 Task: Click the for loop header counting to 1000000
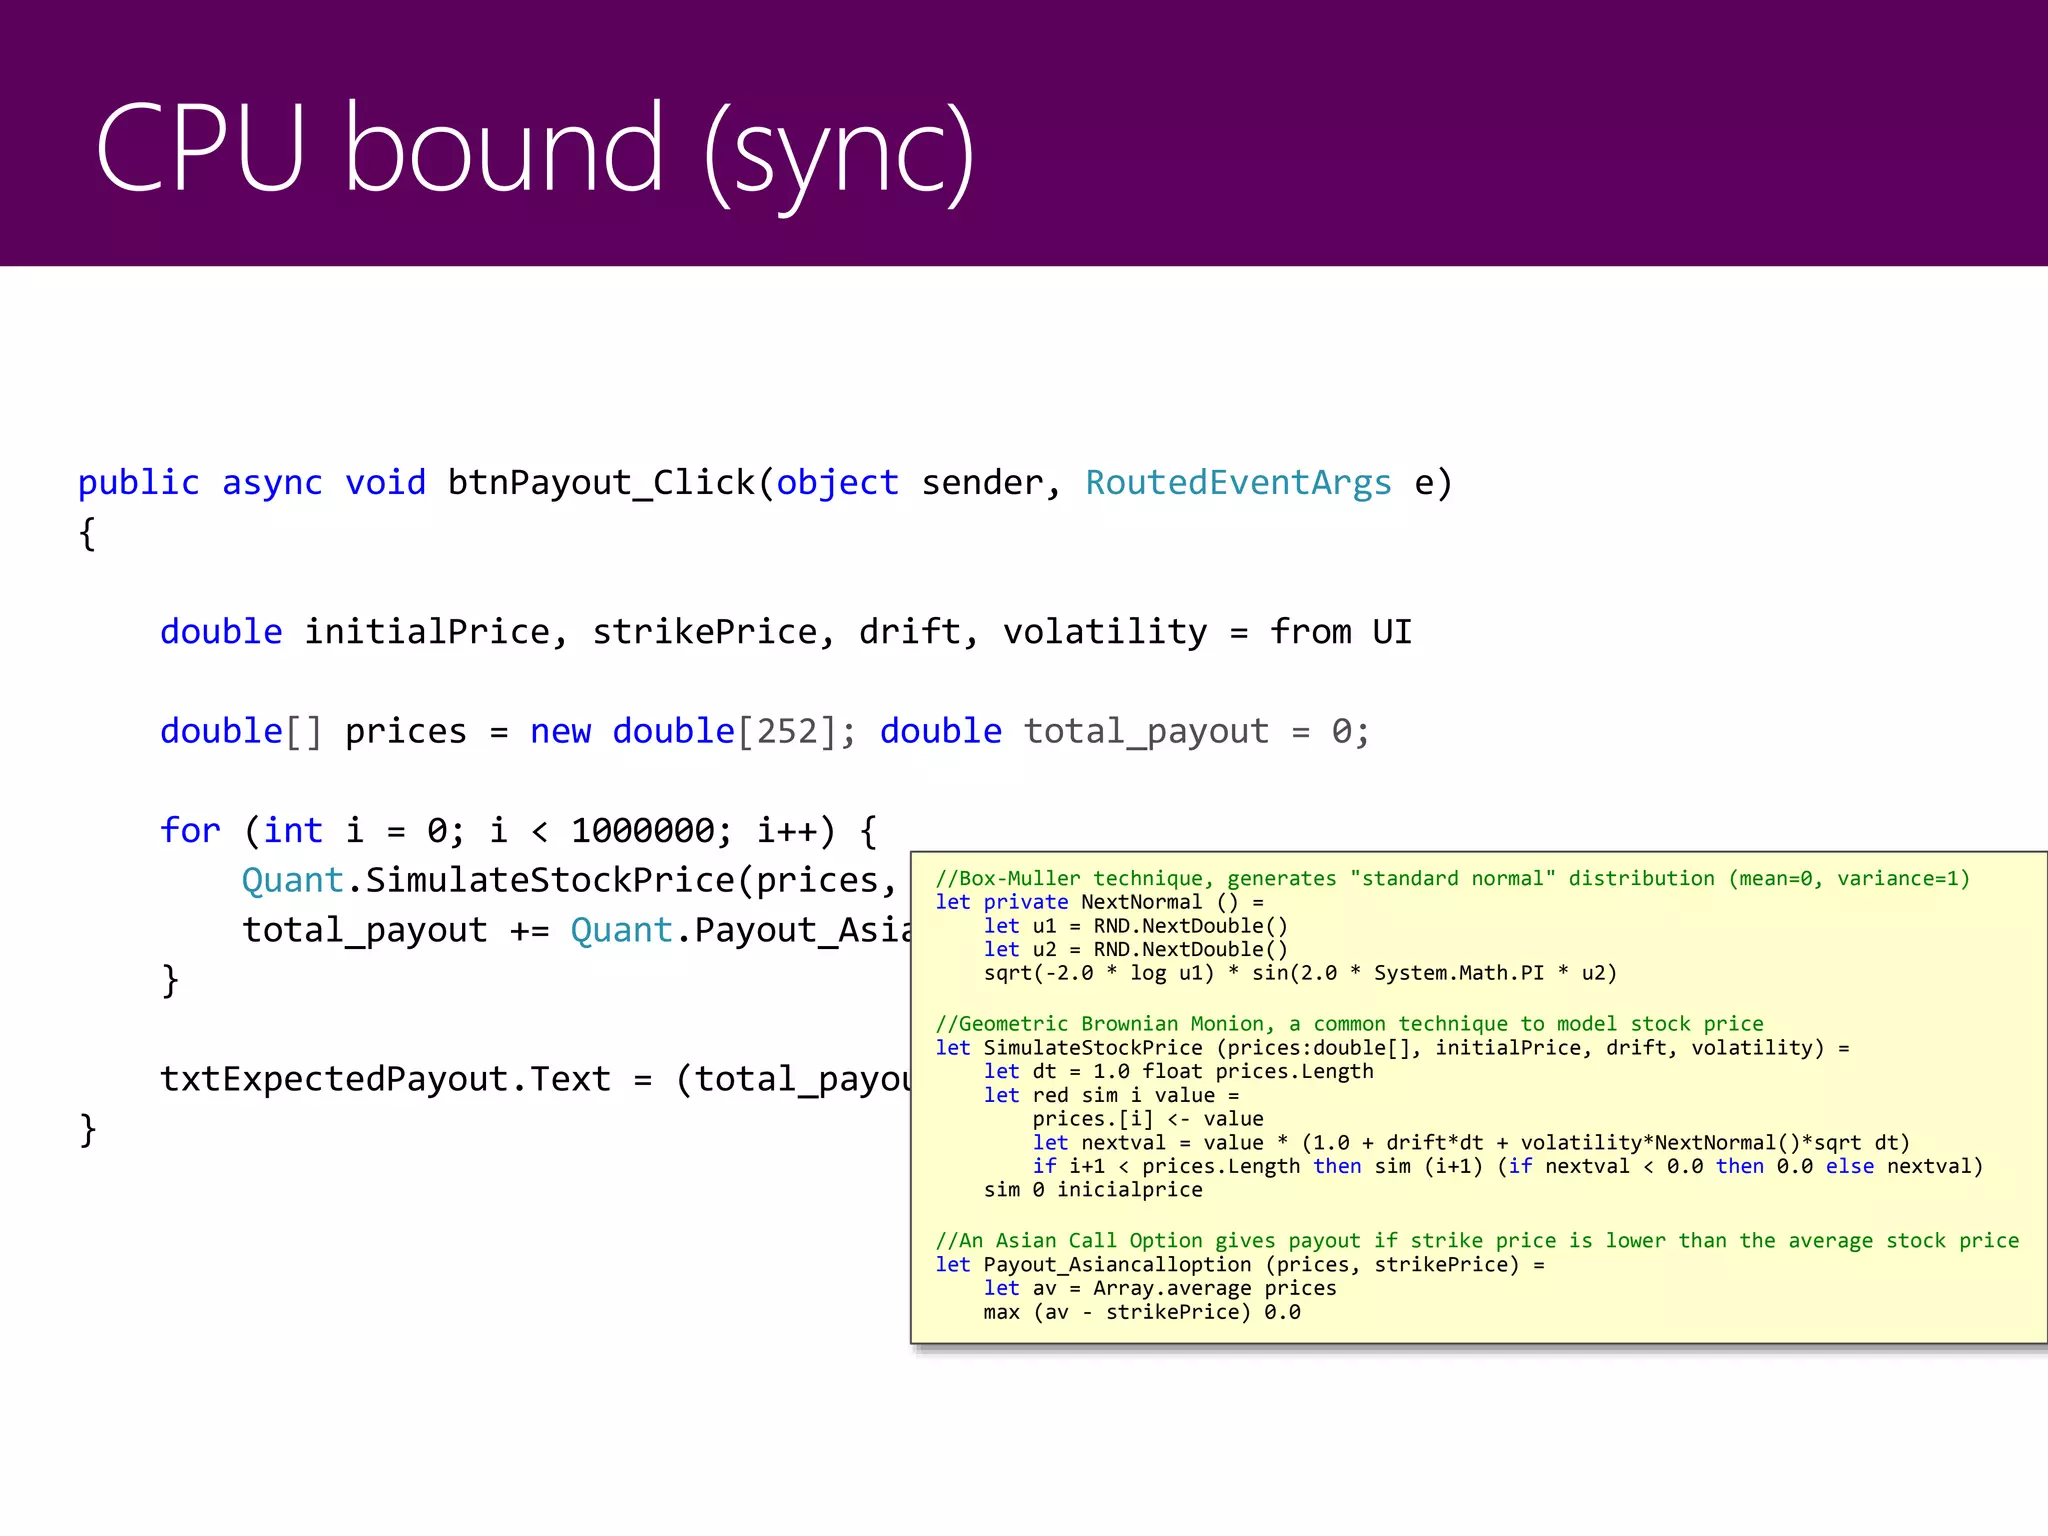(519, 830)
